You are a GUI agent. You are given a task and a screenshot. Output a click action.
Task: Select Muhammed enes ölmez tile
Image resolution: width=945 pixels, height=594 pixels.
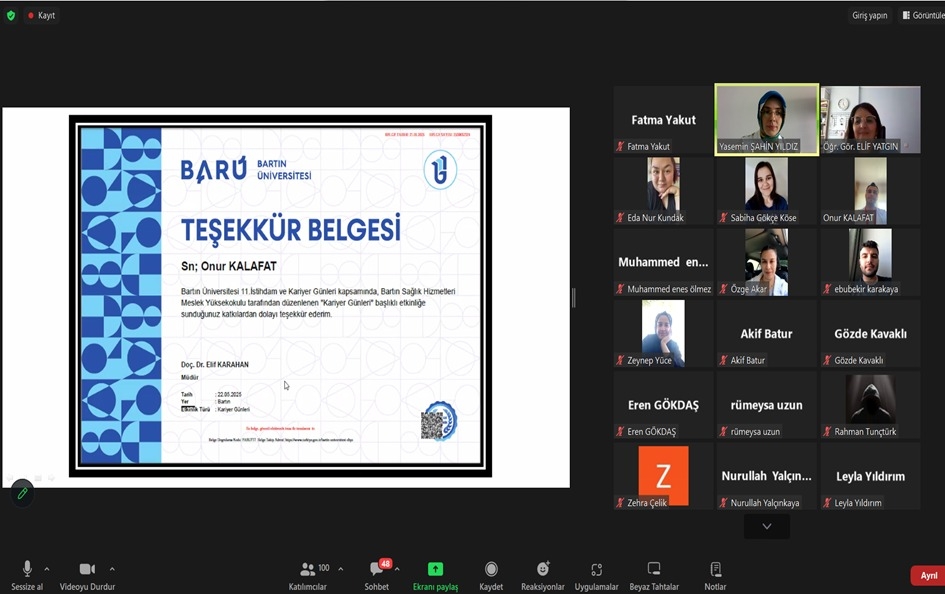(x=663, y=262)
